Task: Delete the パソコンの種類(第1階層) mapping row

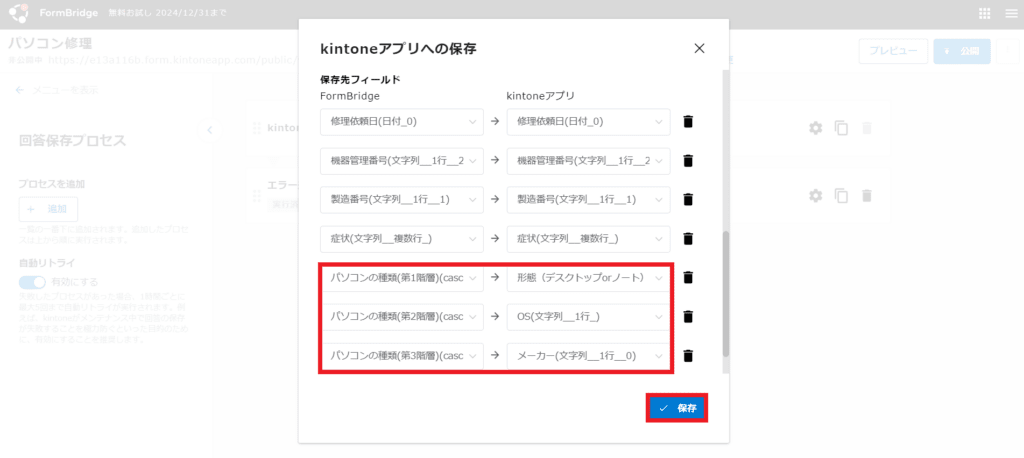Action: pos(688,277)
